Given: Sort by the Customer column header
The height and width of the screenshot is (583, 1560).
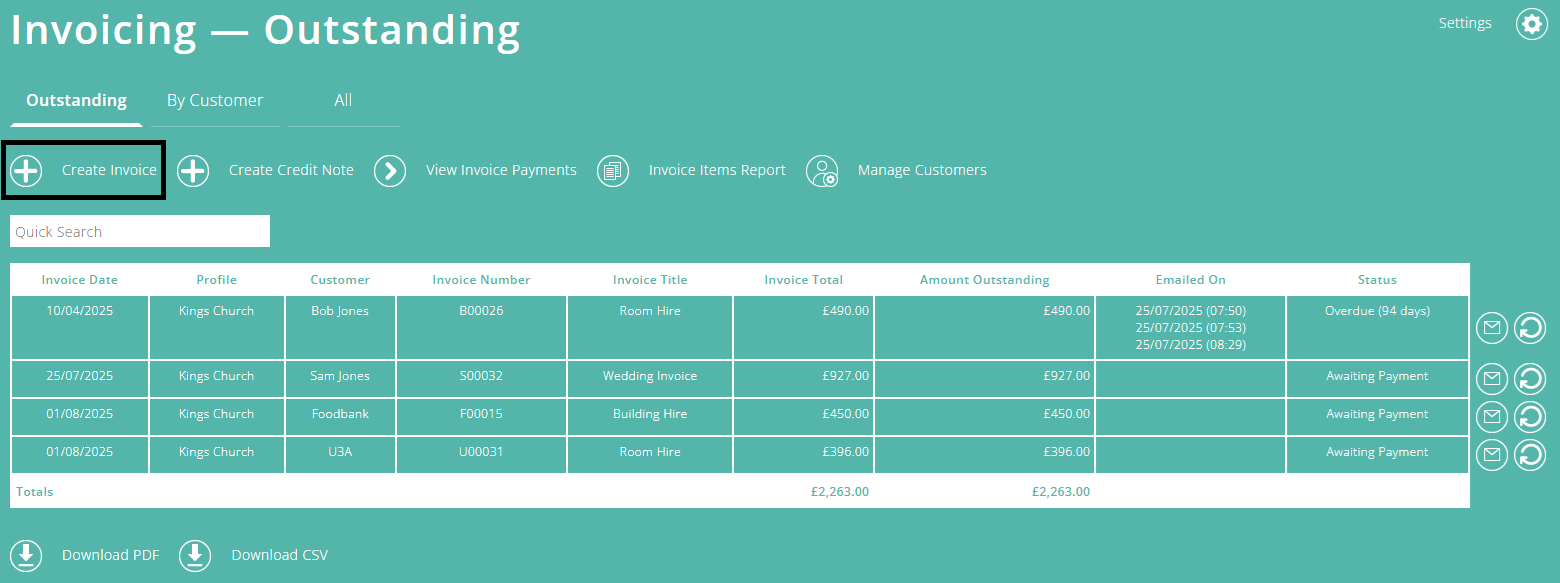Looking at the screenshot, I should pyautogui.click(x=340, y=280).
